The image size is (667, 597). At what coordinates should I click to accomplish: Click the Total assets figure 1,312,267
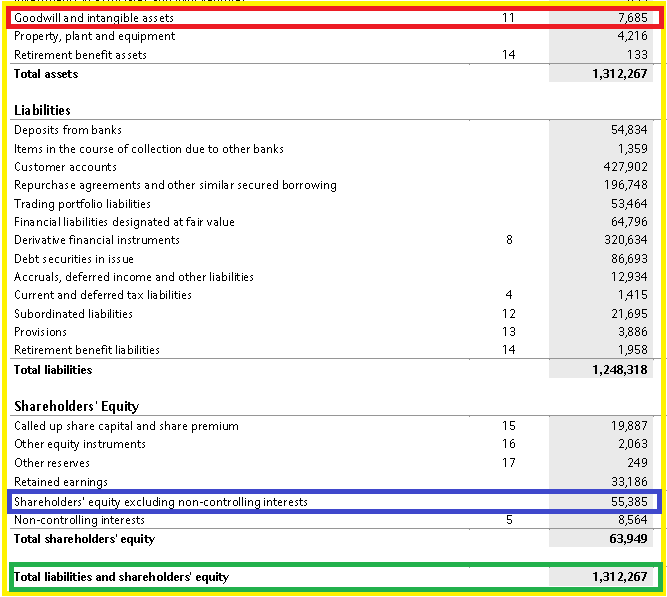tap(620, 74)
